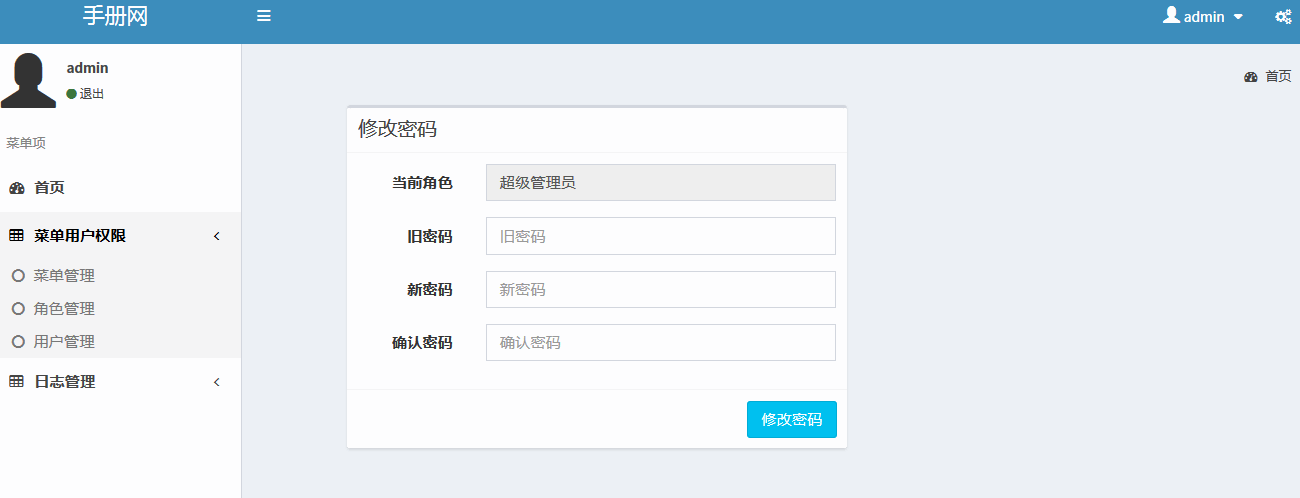The image size is (1300, 498).
Task: Focus the 确认密码 input field
Action: [x=660, y=342]
